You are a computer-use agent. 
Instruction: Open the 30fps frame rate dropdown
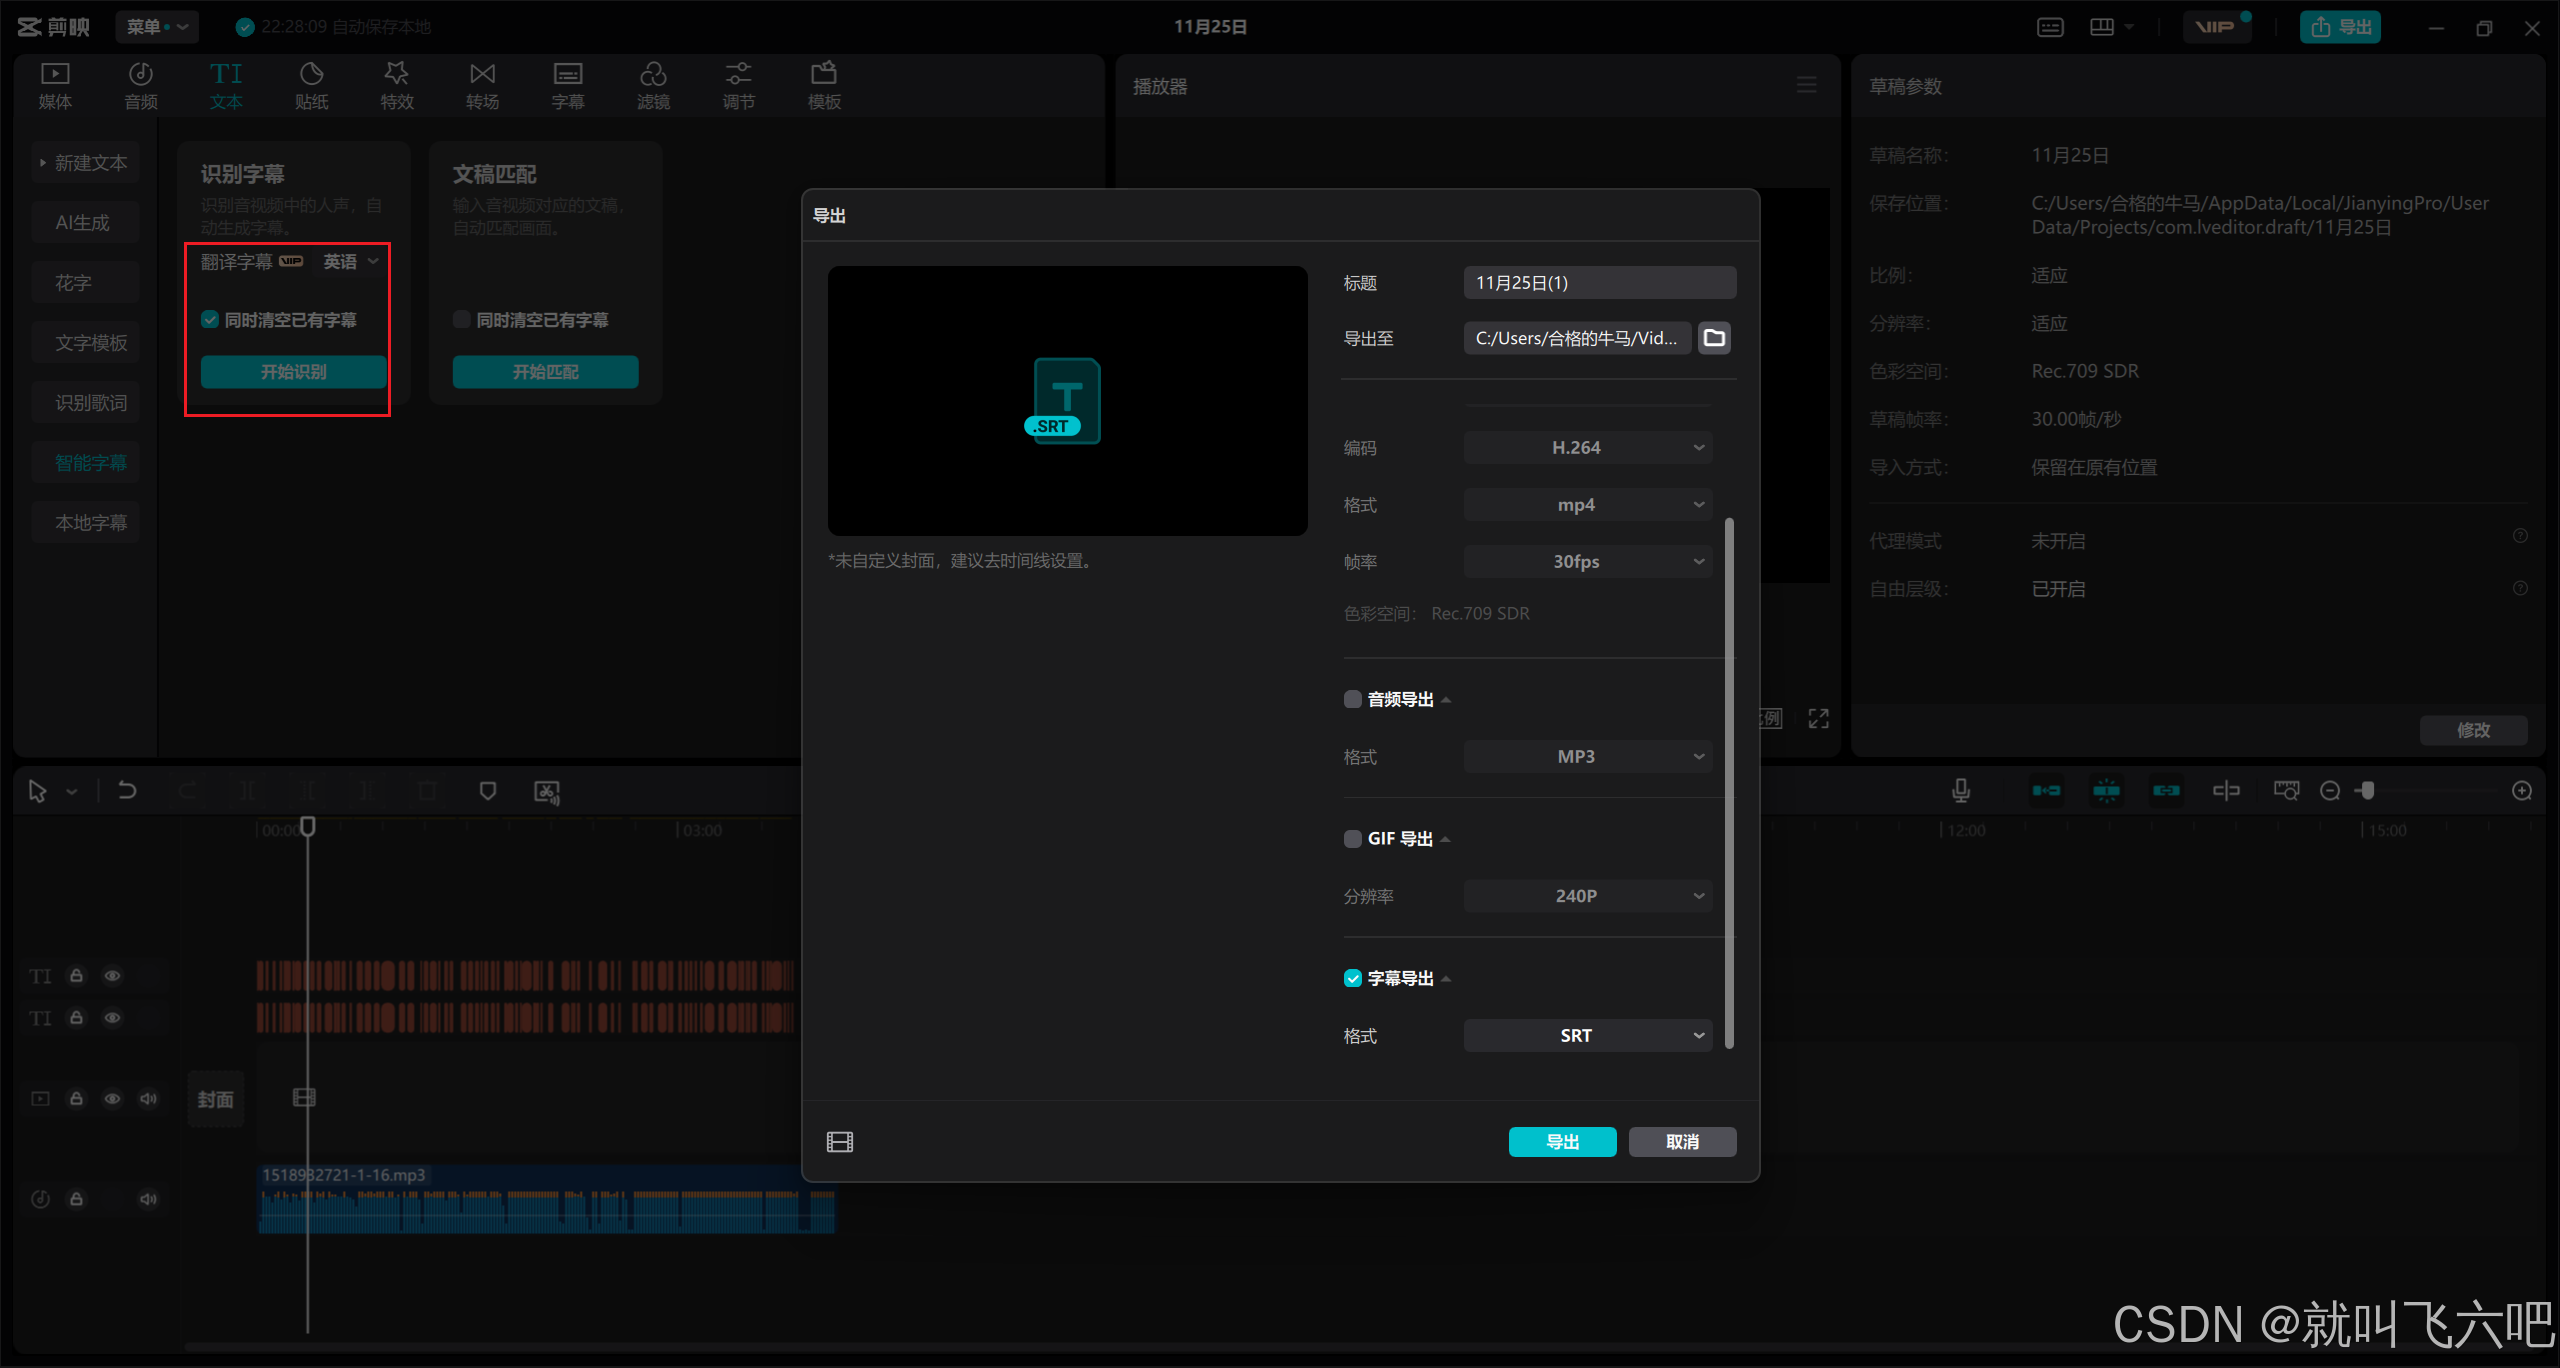point(1588,562)
